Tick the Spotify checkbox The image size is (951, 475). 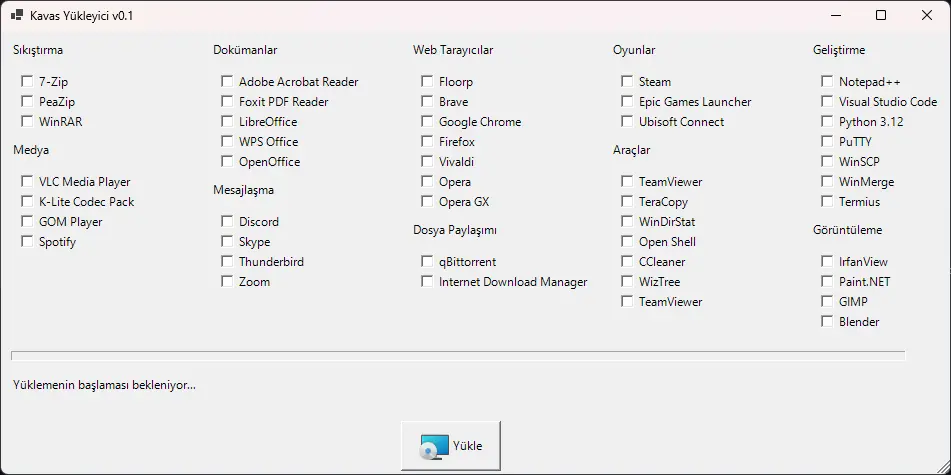pos(27,241)
